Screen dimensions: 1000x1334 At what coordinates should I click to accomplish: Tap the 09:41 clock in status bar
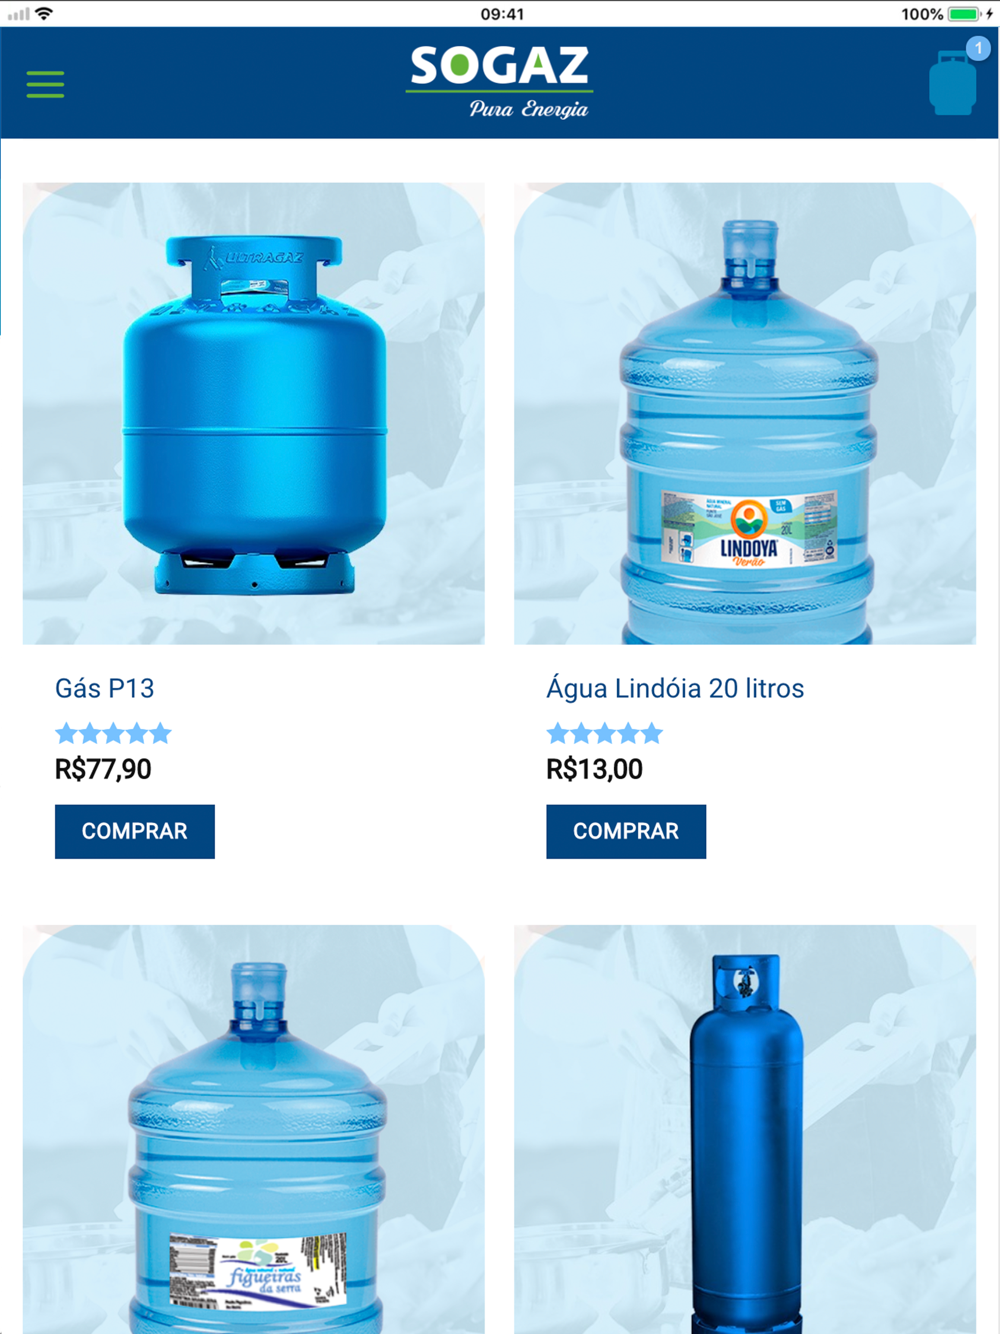[x=502, y=14]
